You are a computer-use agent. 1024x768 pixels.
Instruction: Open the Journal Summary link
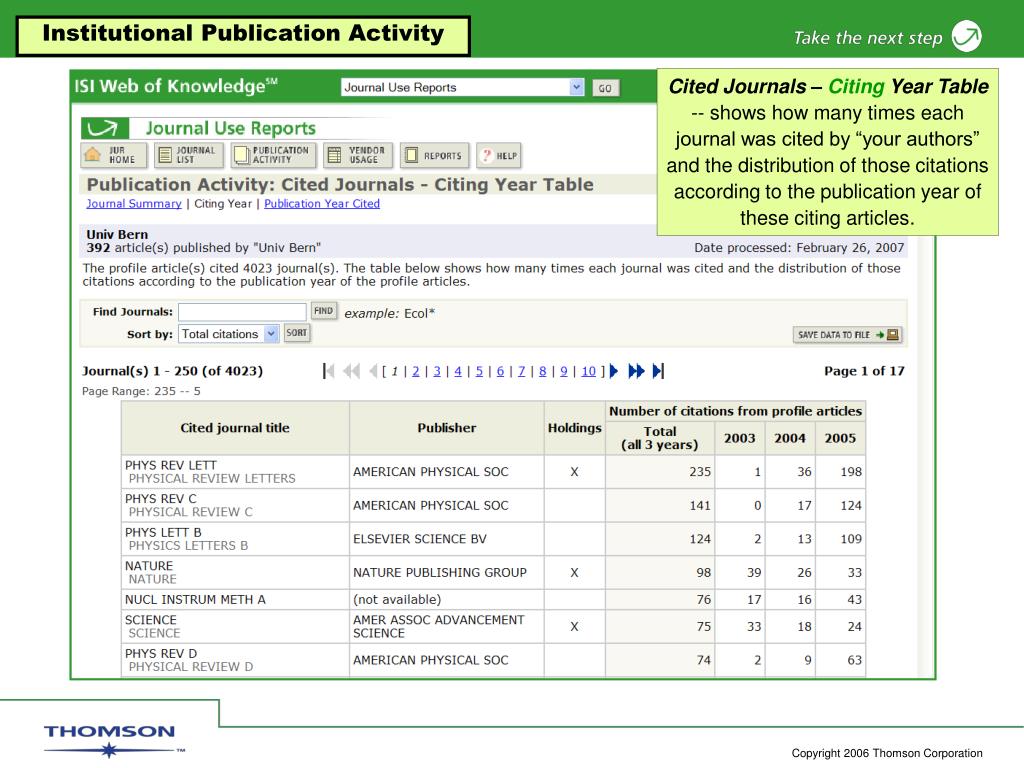134,203
